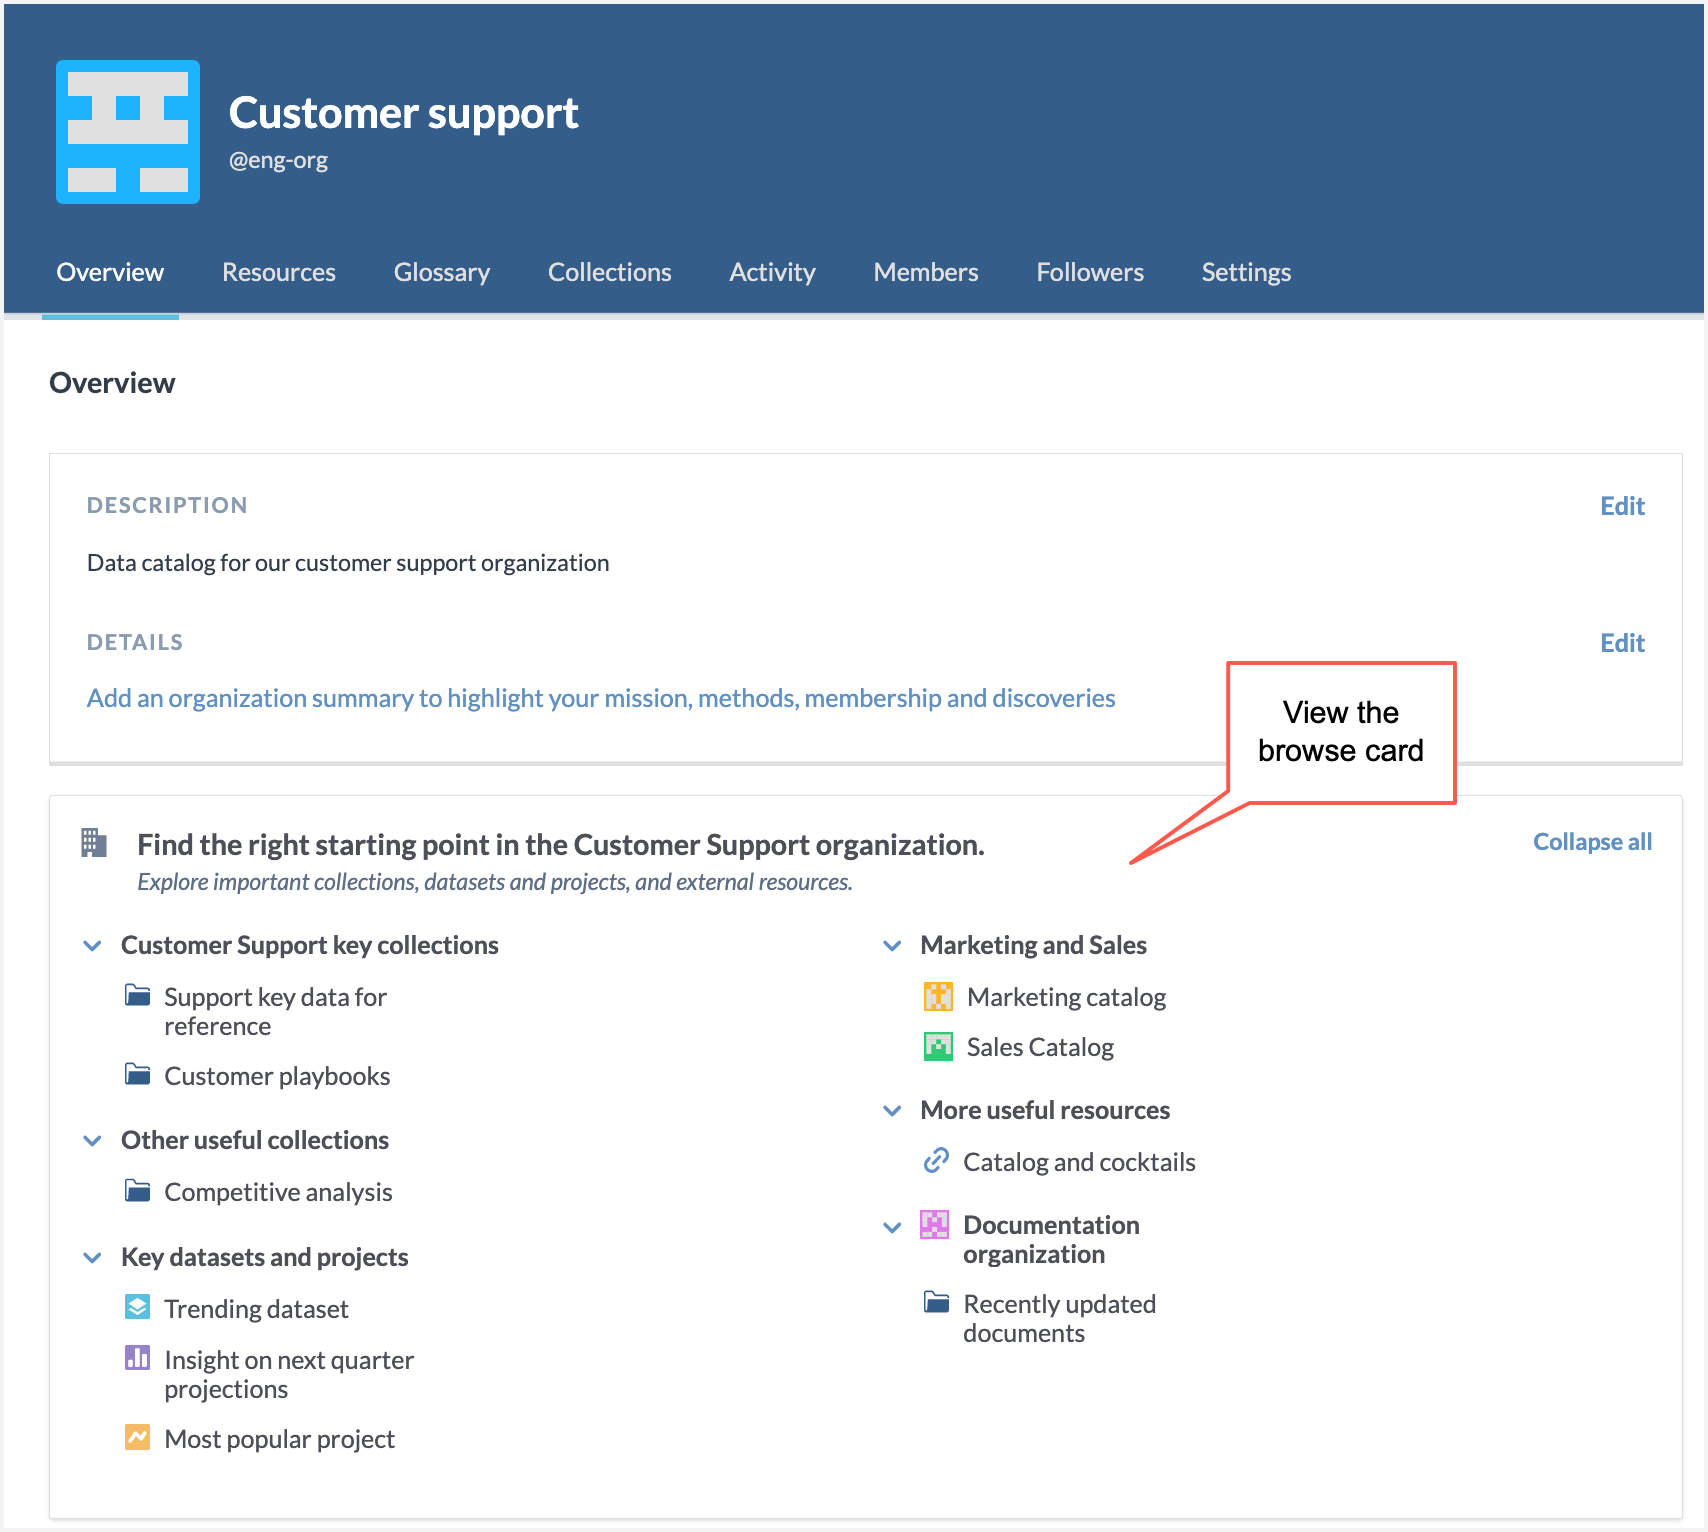Open Sales Catalog organization
This screenshot has height=1532, width=1708.
[x=1040, y=1047]
